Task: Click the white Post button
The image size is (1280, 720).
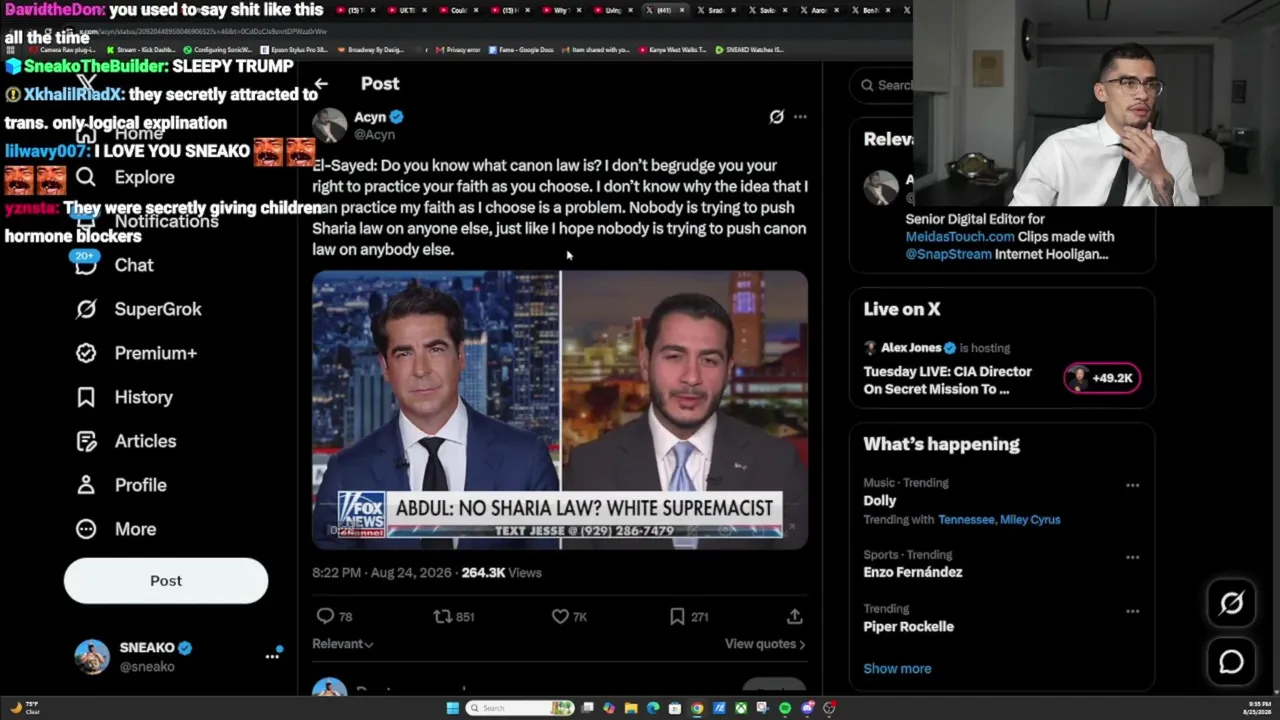Action: [x=166, y=581]
